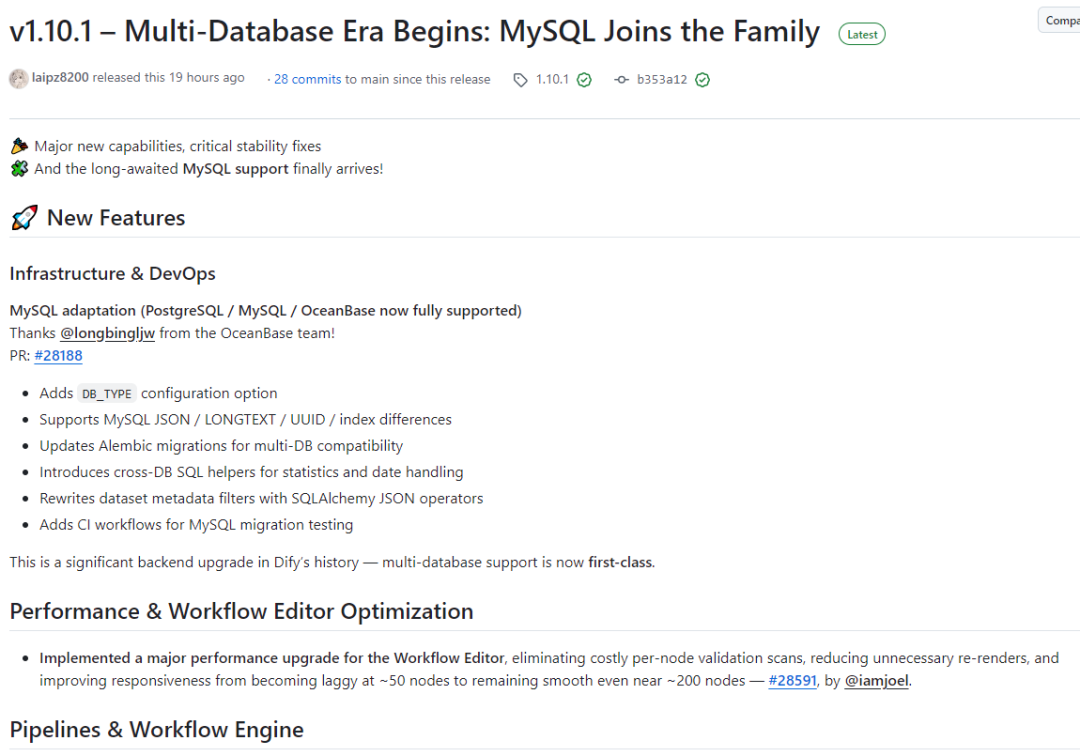Click the laipz8200 avatar image
Screen dimensions: 1080x756
tap(19, 79)
